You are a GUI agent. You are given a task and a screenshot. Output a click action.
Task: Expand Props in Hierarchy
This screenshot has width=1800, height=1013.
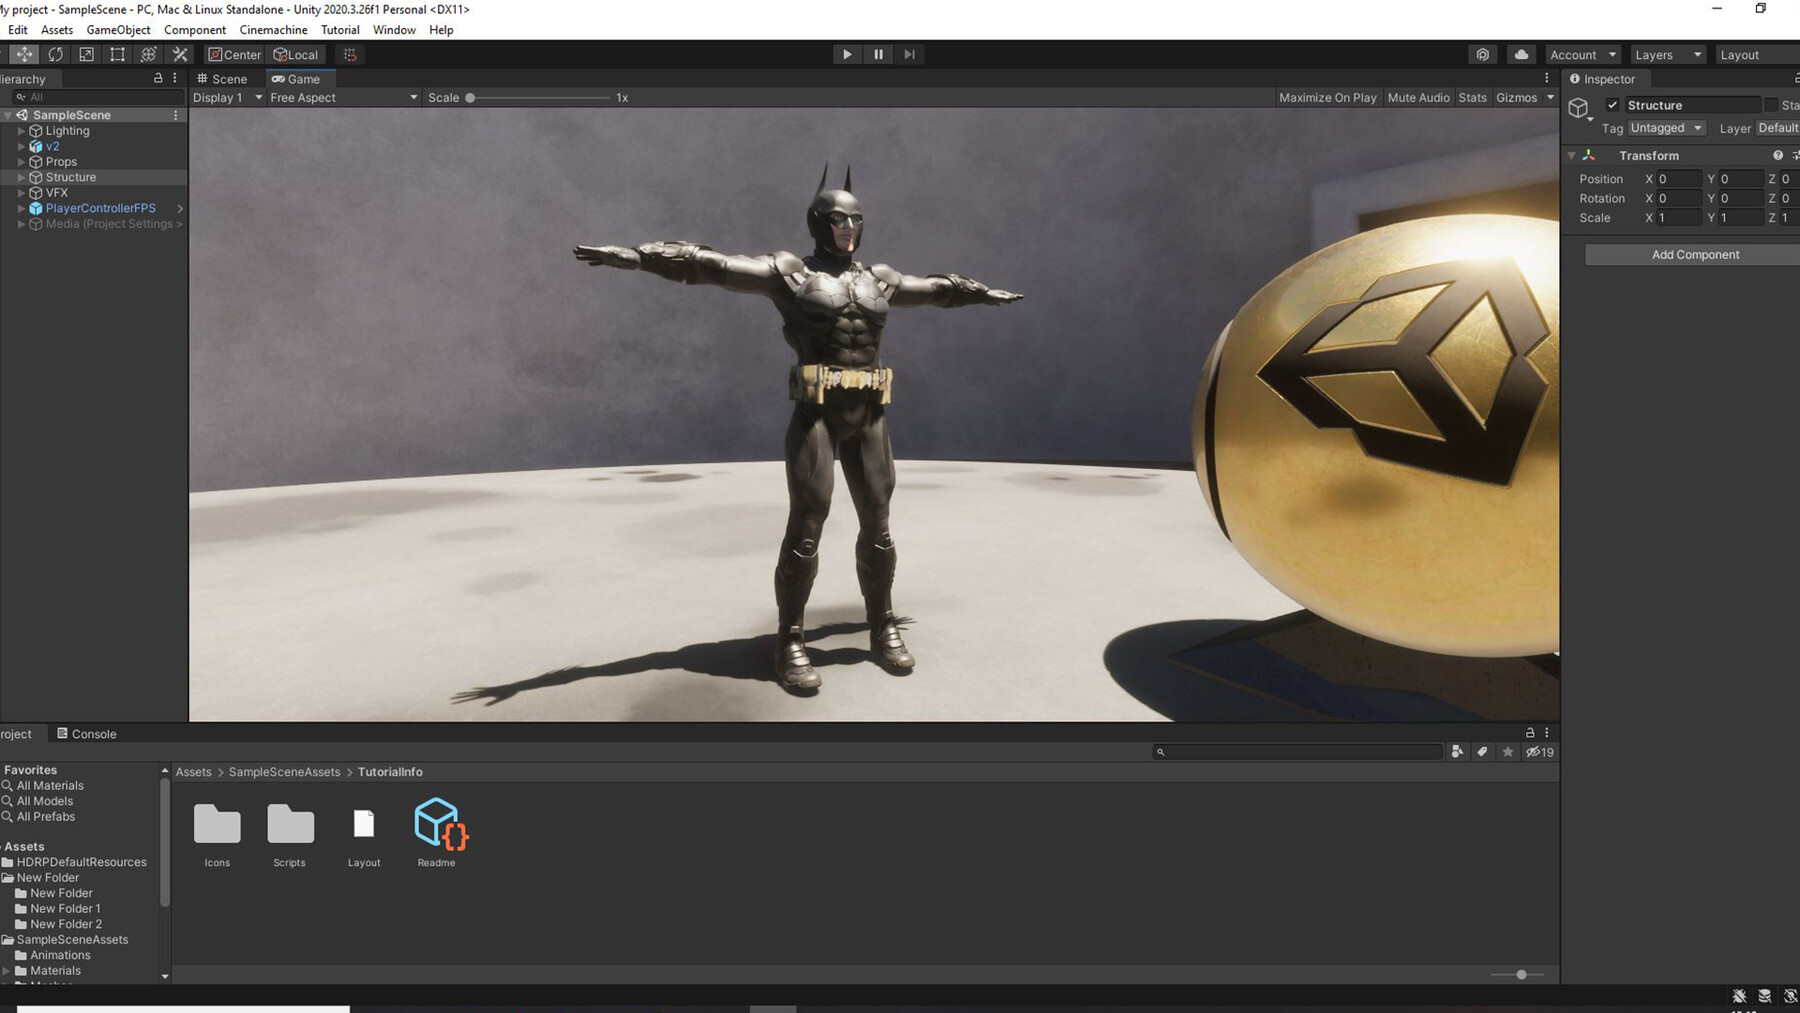(21, 162)
